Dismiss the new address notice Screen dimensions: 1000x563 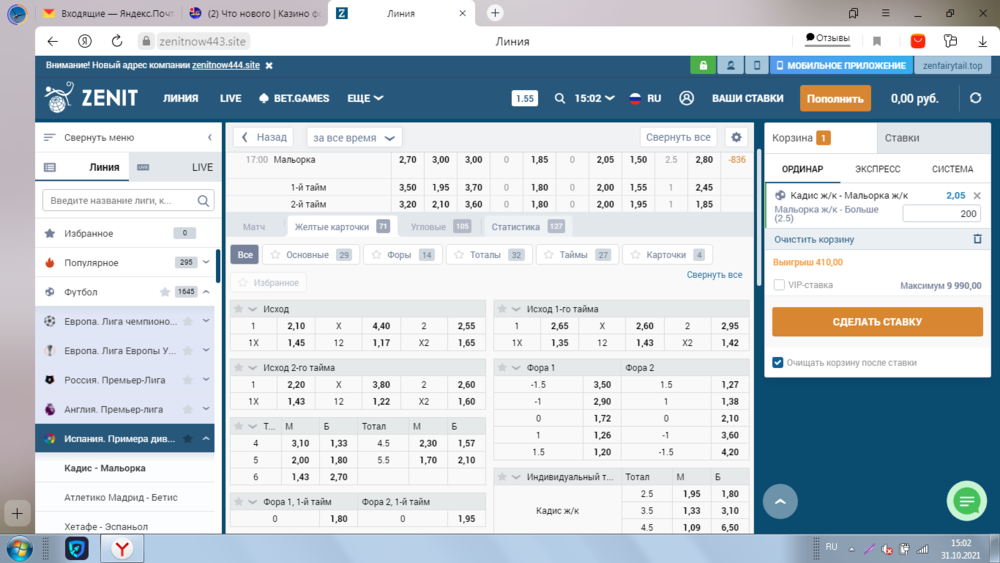269,65
